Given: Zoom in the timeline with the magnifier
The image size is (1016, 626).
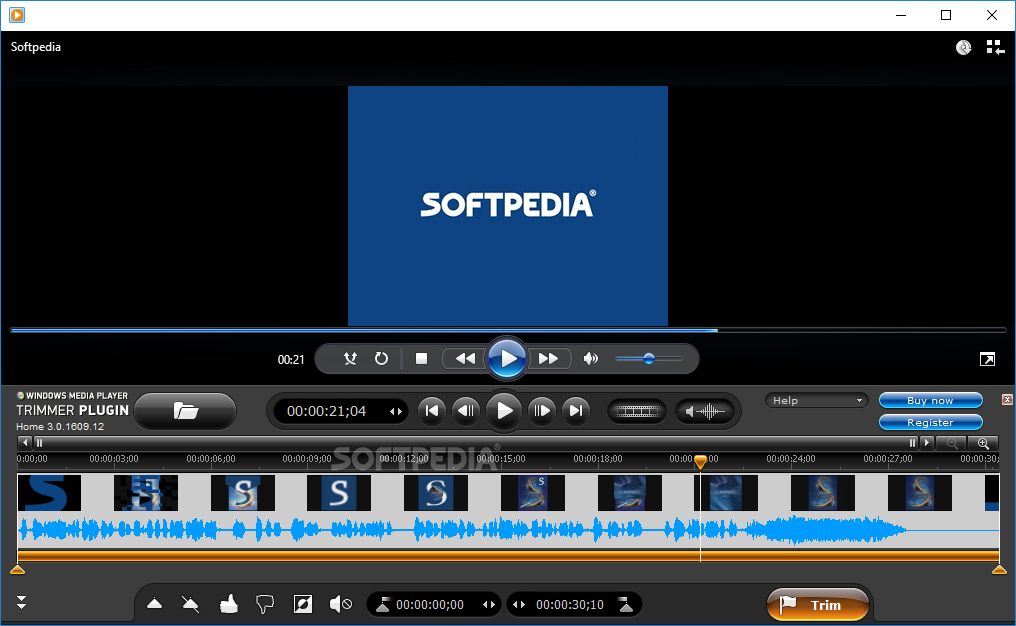Looking at the screenshot, I should (x=983, y=443).
